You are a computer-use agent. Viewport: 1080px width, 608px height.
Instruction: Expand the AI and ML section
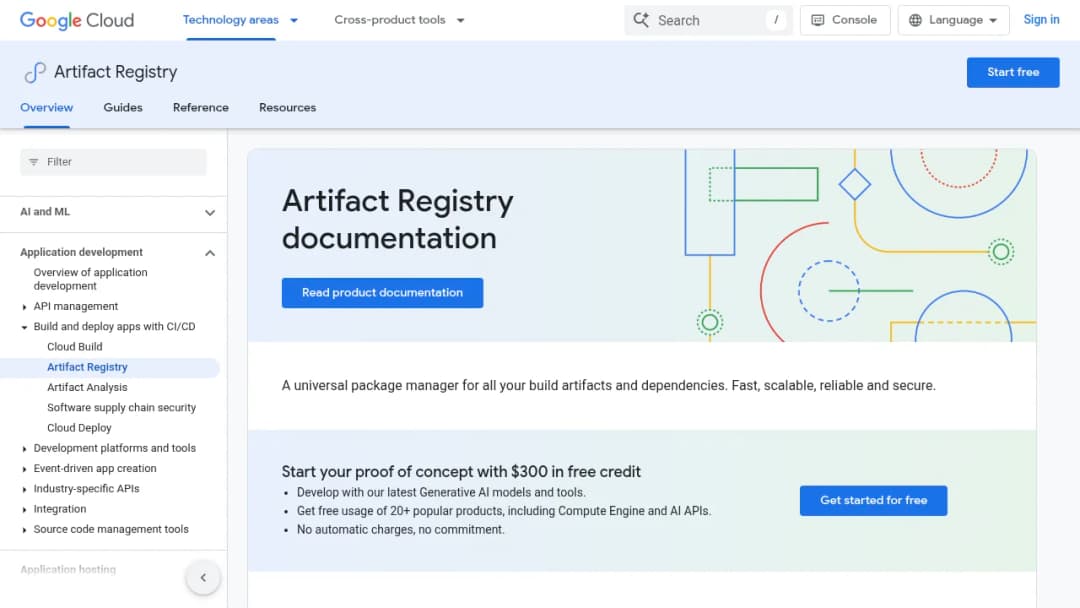coord(210,213)
